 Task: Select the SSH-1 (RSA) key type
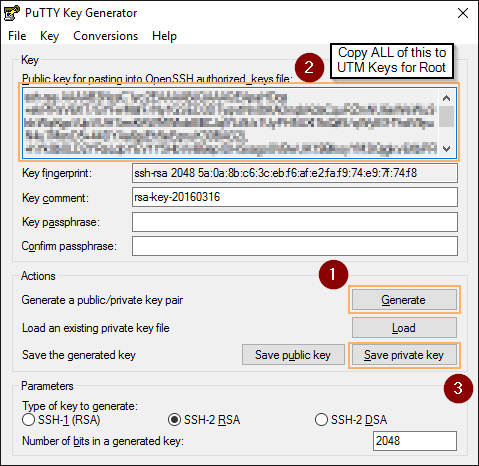tap(28, 420)
